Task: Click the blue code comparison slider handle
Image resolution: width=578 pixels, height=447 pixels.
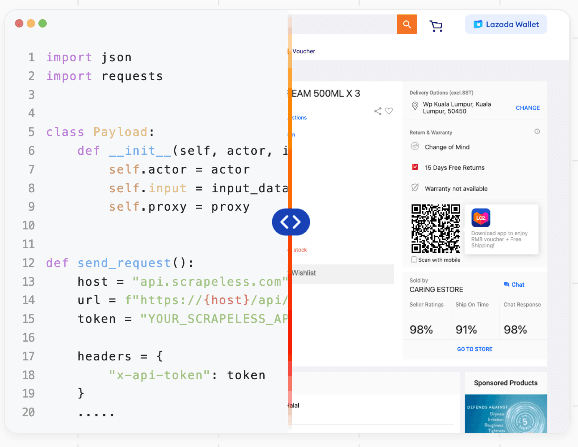Action: [x=291, y=222]
